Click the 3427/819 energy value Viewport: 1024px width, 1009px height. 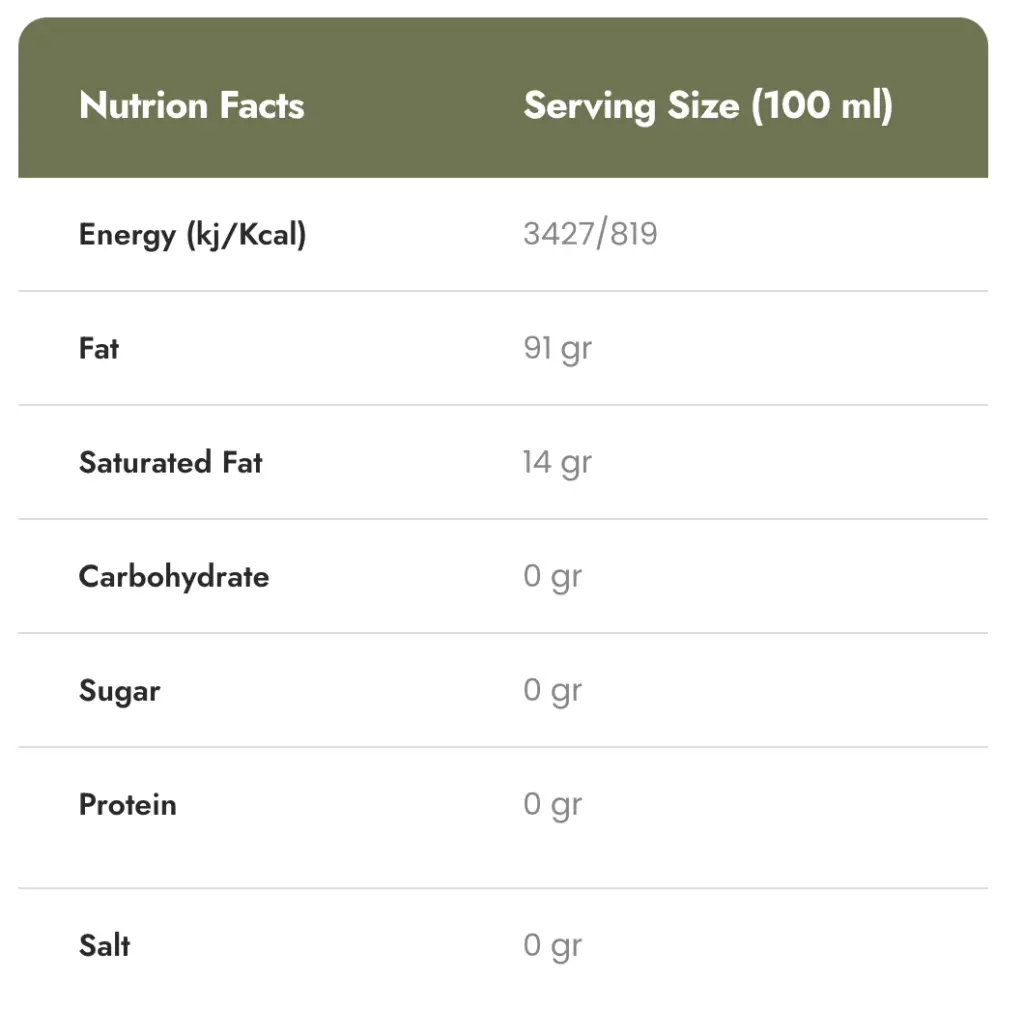point(590,235)
